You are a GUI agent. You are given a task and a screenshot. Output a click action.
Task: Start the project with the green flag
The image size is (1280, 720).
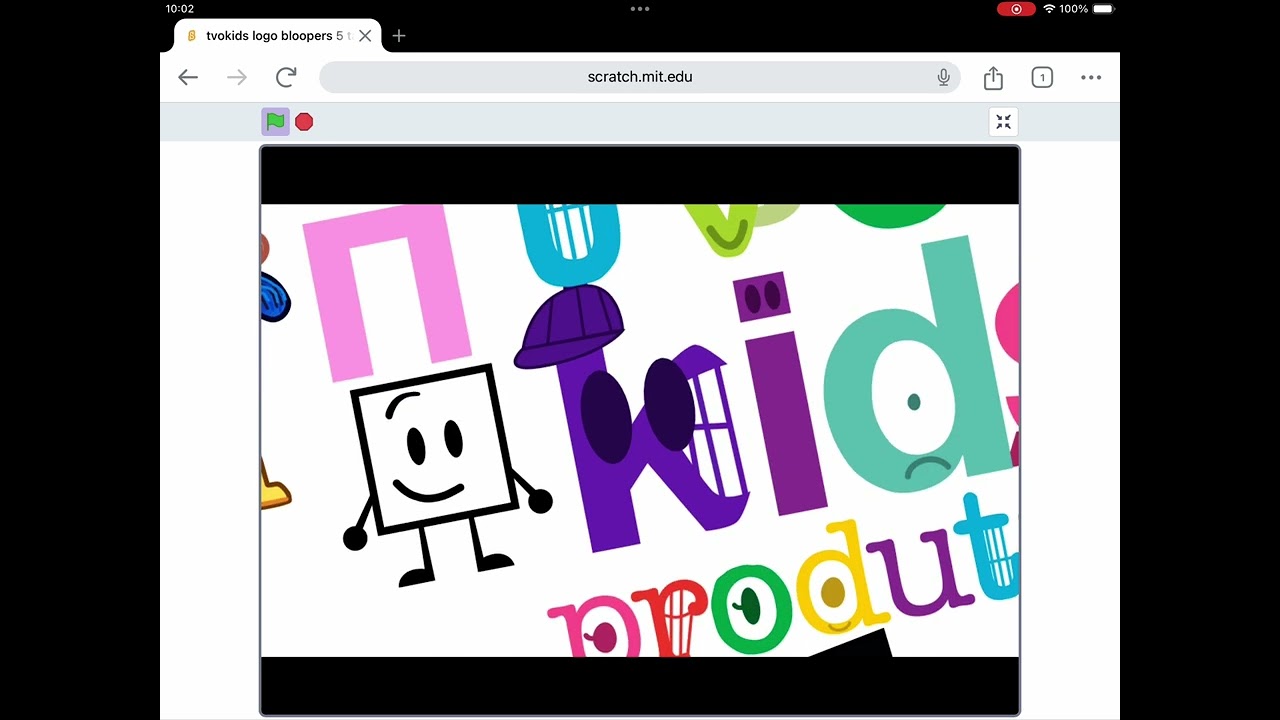point(275,122)
